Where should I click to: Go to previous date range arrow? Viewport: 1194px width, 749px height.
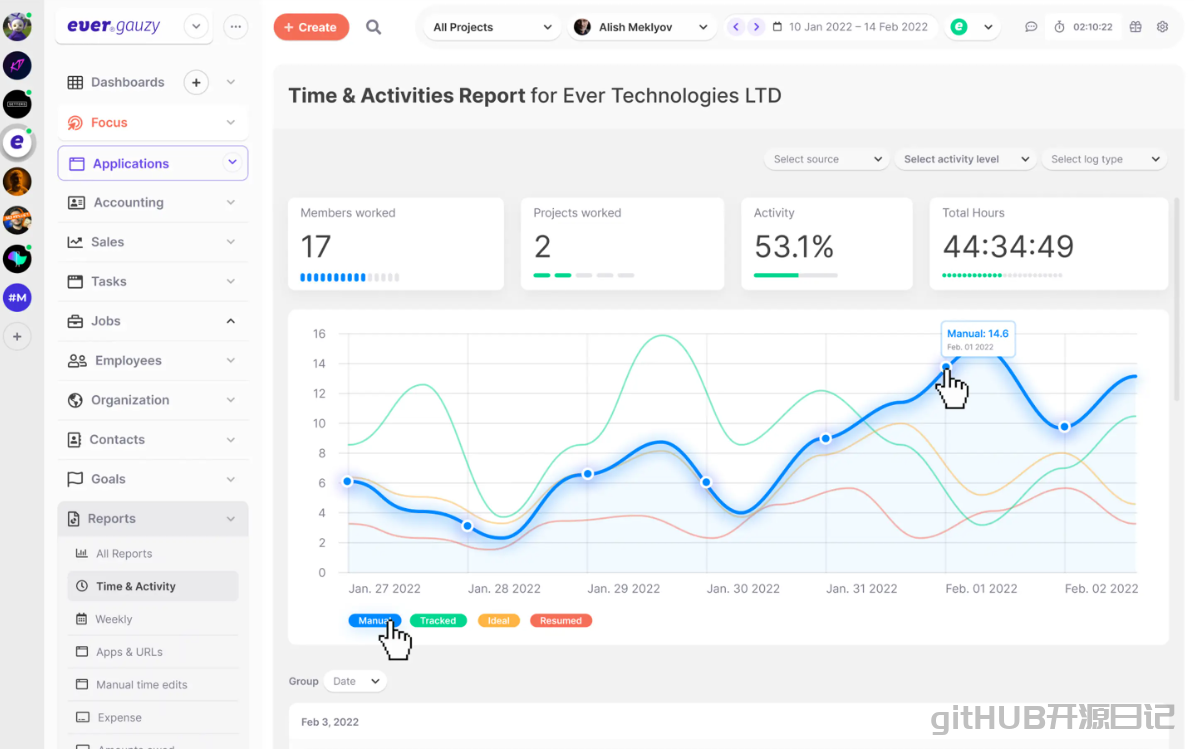pyautogui.click(x=736, y=27)
